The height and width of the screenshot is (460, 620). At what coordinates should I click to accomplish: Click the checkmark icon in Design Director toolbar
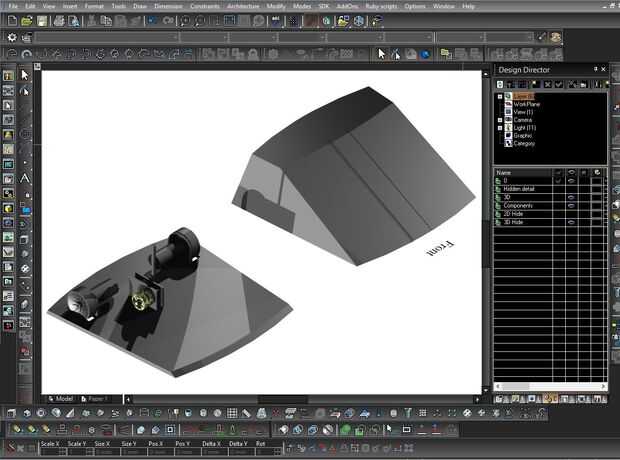[558, 84]
